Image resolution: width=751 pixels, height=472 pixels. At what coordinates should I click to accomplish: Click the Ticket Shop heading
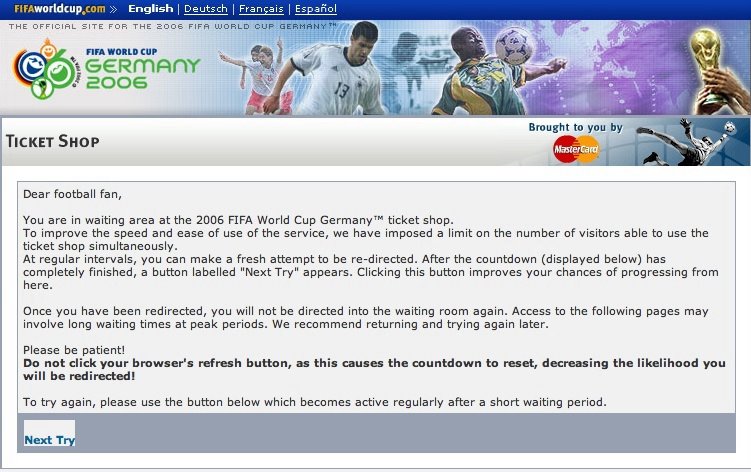coord(53,141)
